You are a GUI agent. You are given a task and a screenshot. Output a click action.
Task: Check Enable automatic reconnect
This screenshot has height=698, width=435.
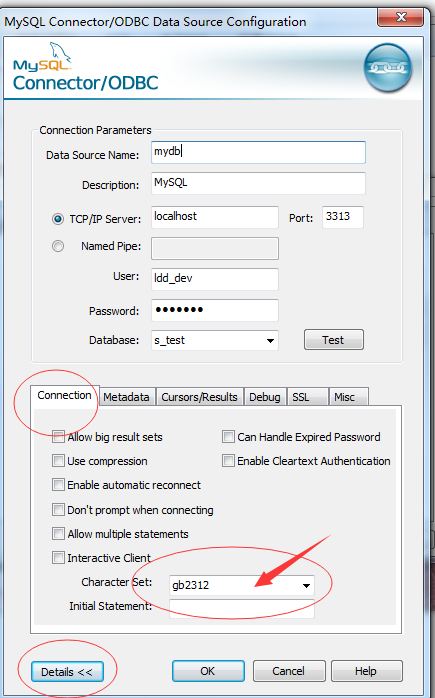(x=58, y=485)
